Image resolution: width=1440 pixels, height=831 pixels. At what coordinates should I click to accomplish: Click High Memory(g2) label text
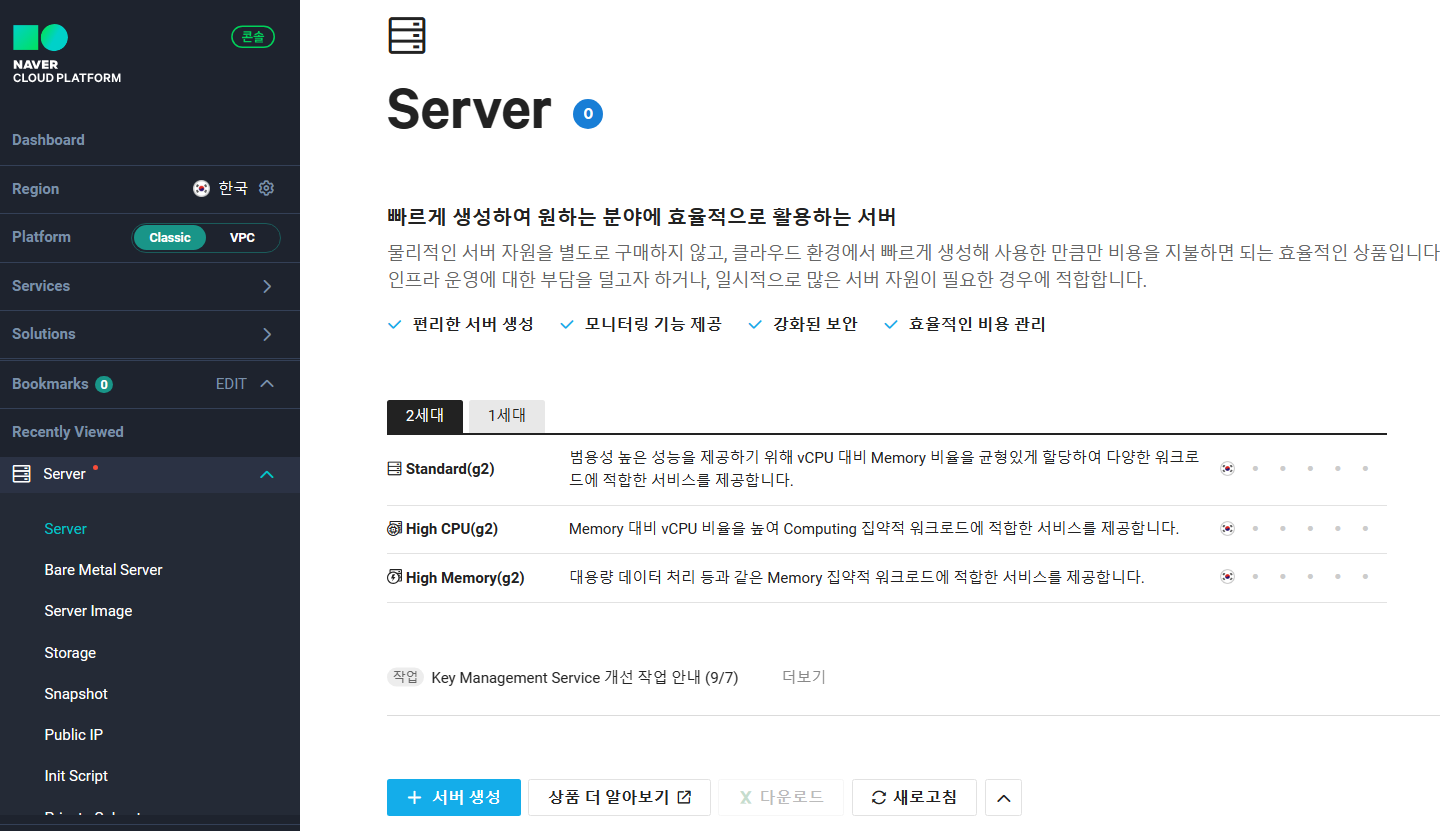(465, 578)
